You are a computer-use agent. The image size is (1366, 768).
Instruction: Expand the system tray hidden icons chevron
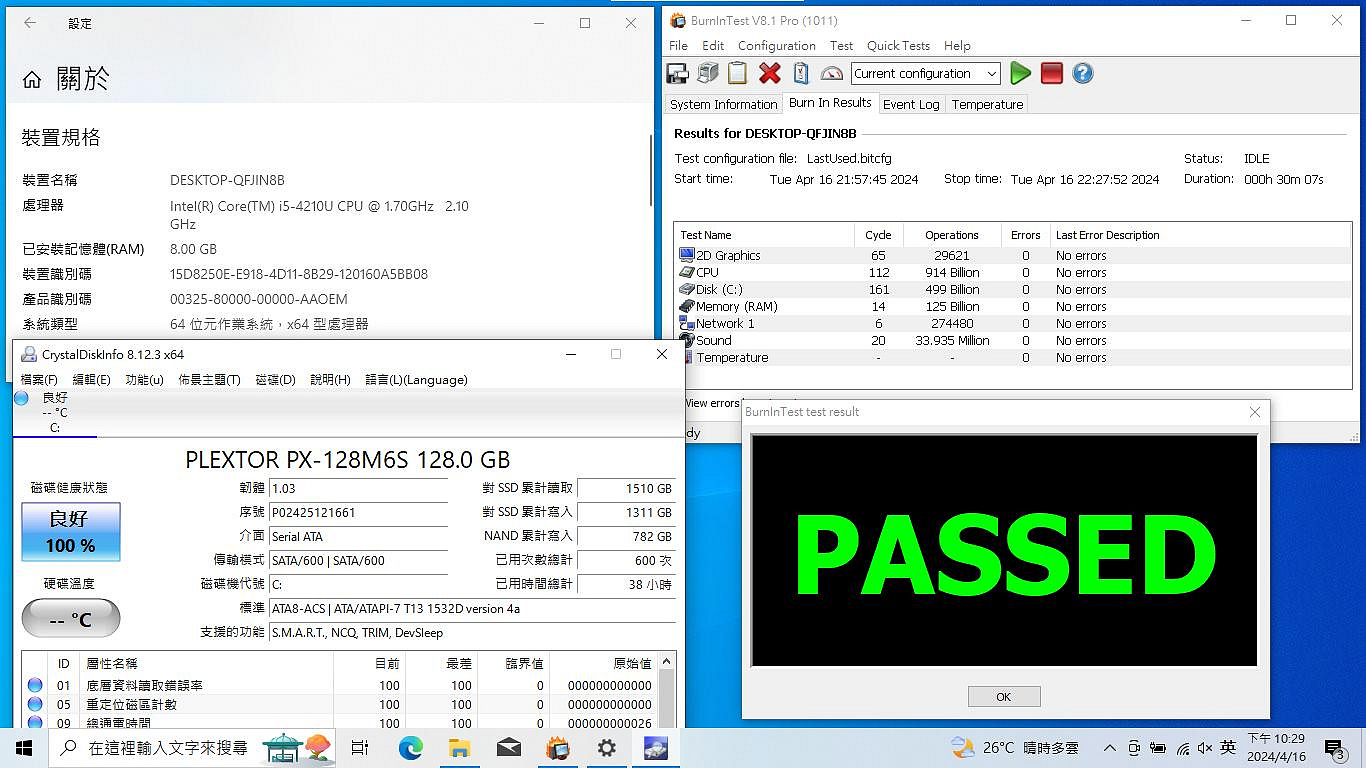click(x=1110, y=748)
